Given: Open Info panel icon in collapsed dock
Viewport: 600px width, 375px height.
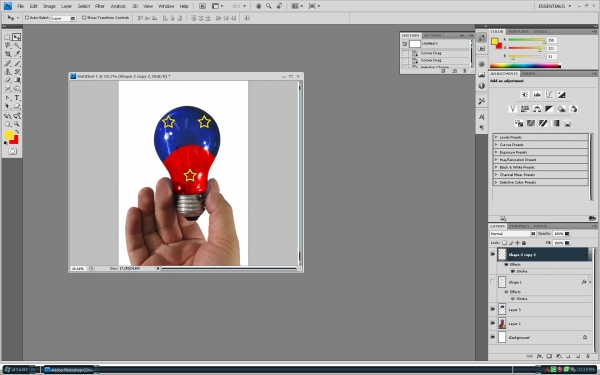Looking at the screenshot, I should (x=482, y=86).
